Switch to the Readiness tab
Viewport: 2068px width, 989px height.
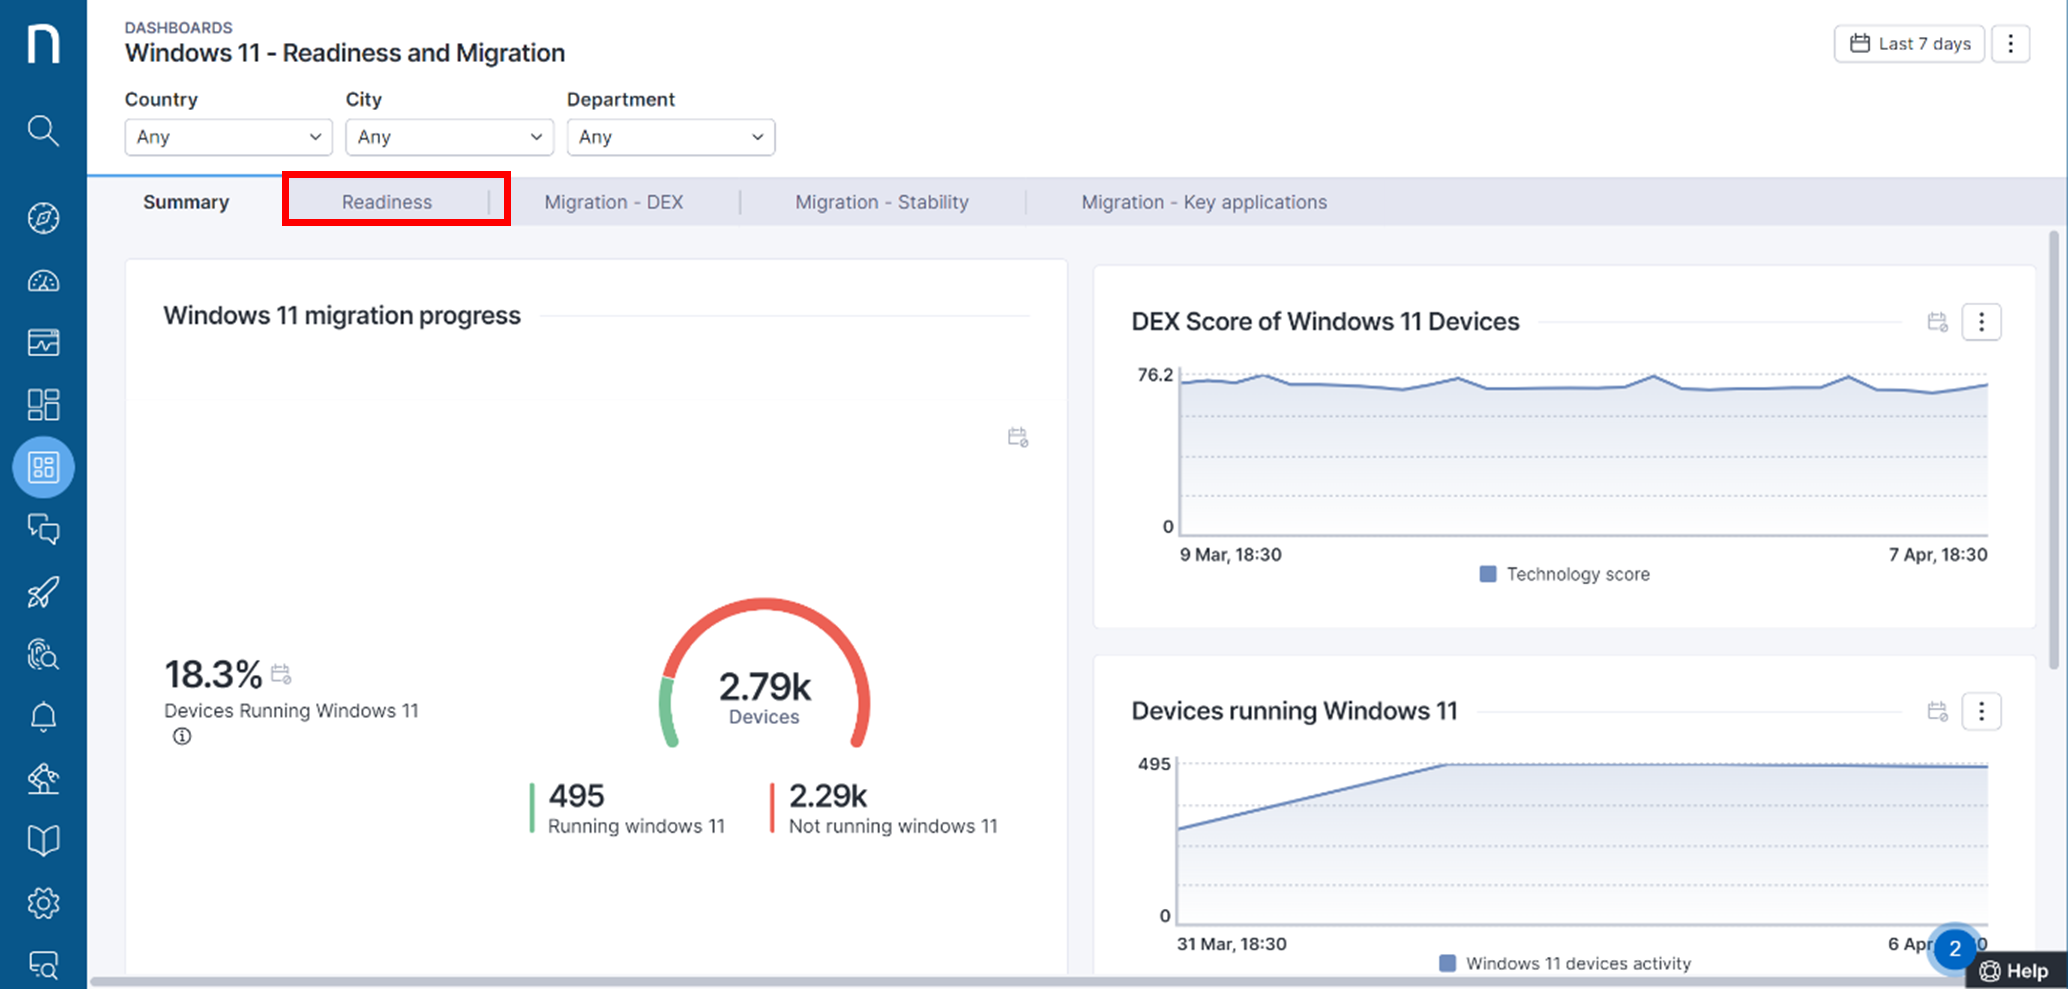[x=387, y=202]
